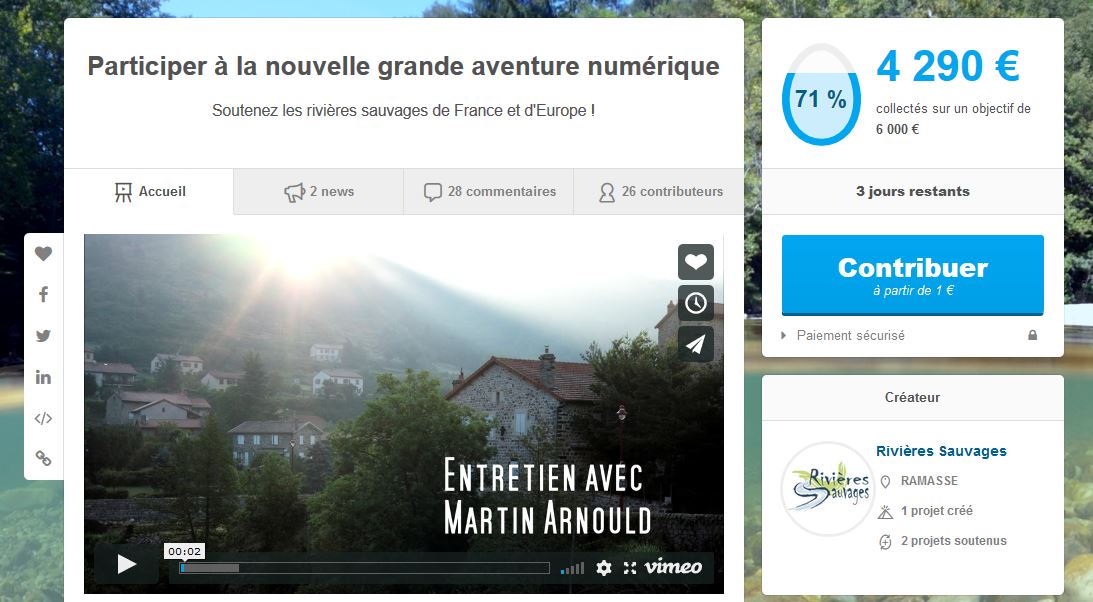Open Vimeo video settings gear
The image size is (1093, 602).
tap(604, 567)
